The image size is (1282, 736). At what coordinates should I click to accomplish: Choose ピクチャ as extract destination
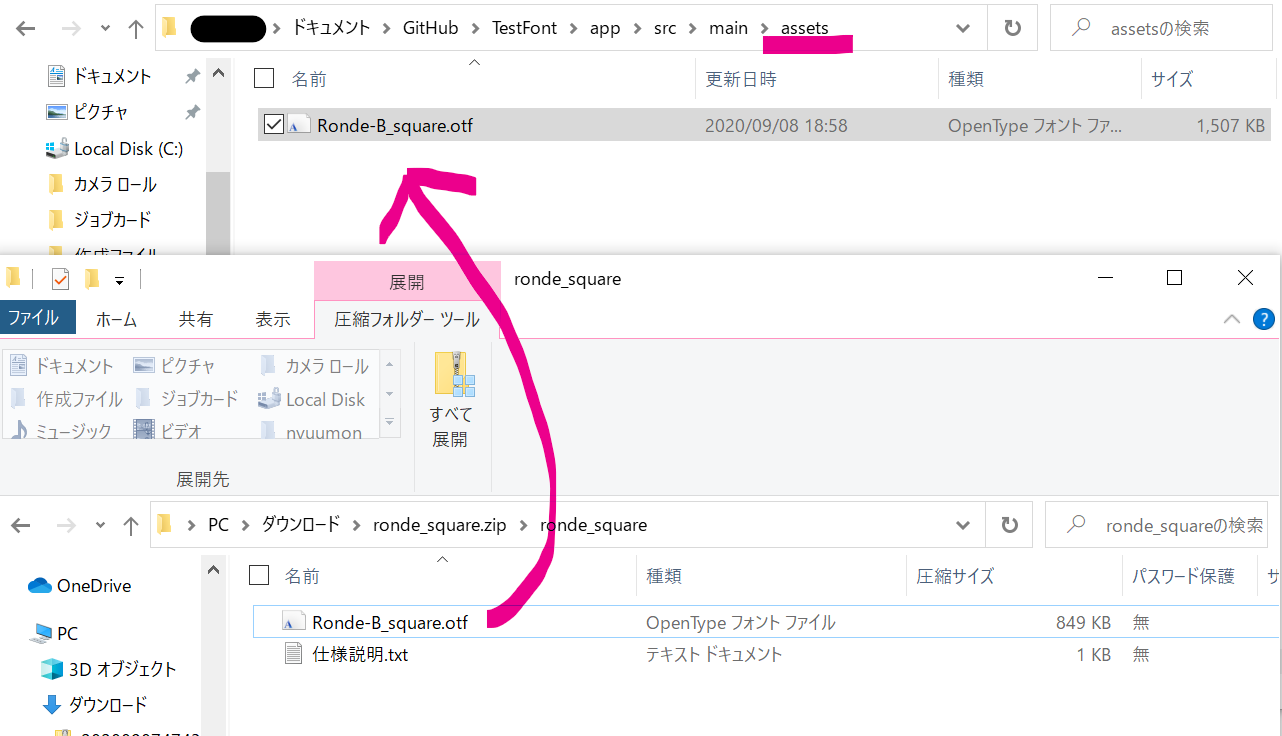pos(174,366)
